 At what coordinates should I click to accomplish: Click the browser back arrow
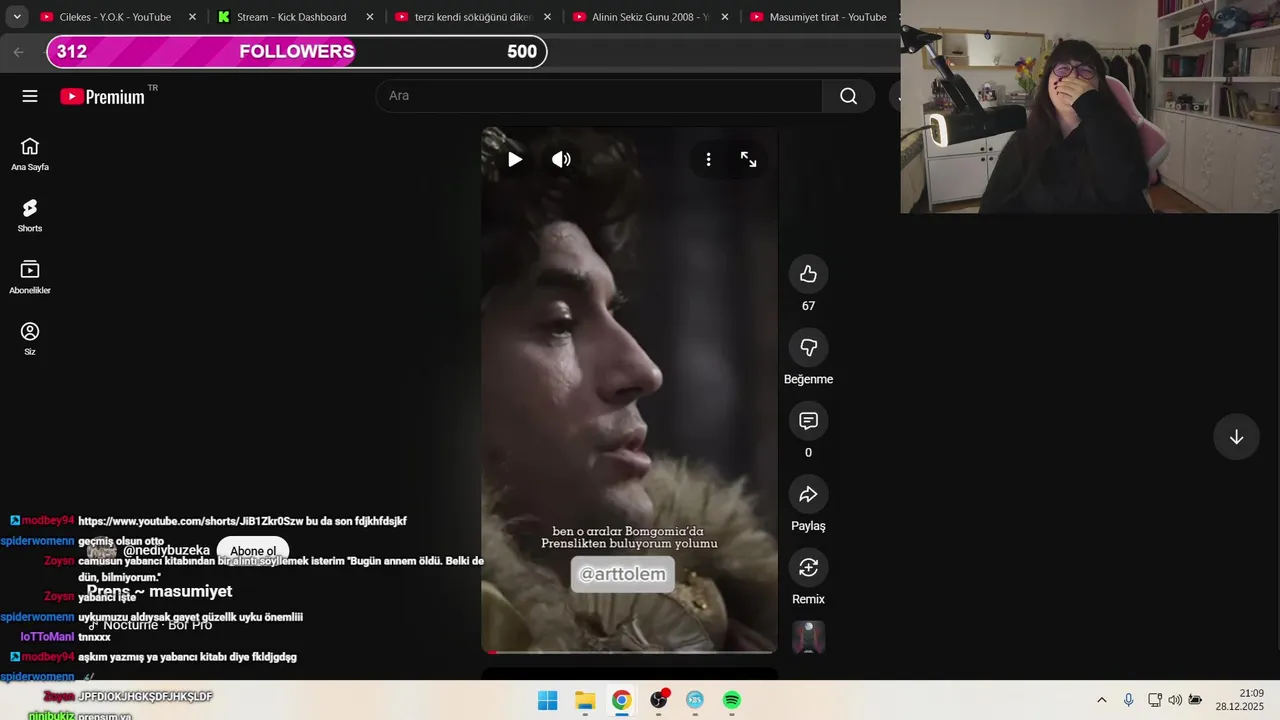[x=18, y=52]
